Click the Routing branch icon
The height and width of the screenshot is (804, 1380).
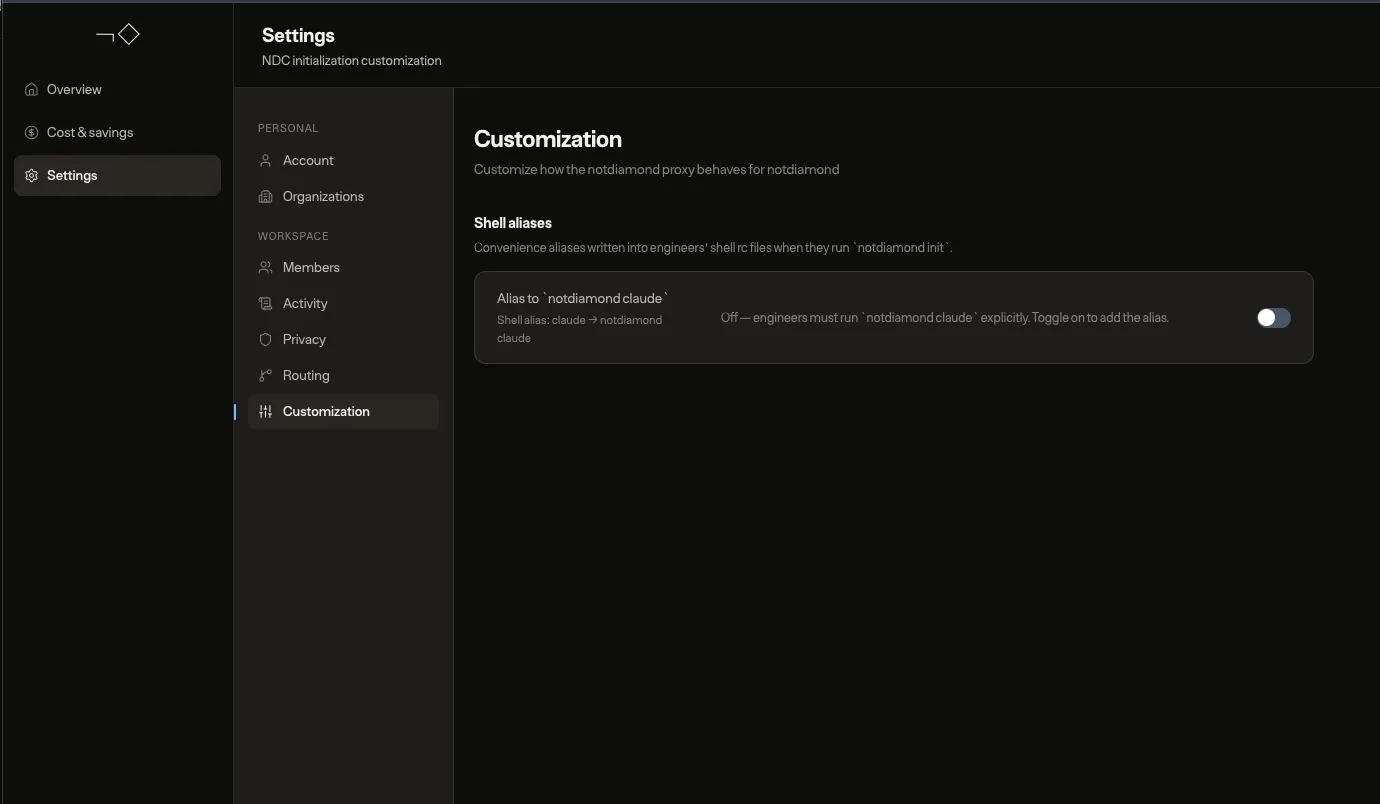click(x=265, y=375)
